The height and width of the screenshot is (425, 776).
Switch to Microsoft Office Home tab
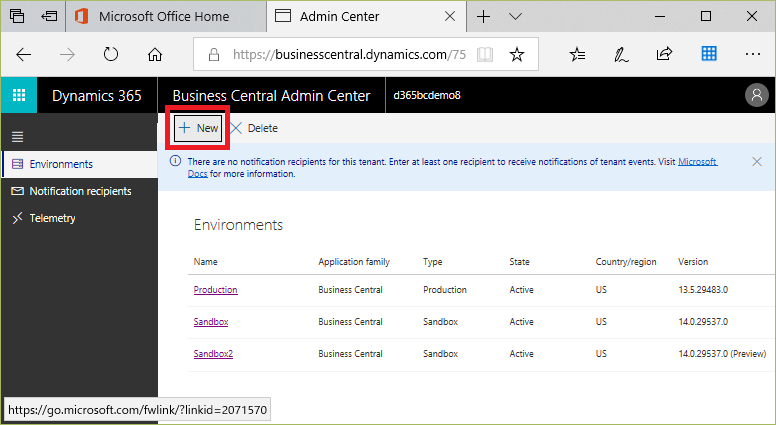tap(166, 16)
